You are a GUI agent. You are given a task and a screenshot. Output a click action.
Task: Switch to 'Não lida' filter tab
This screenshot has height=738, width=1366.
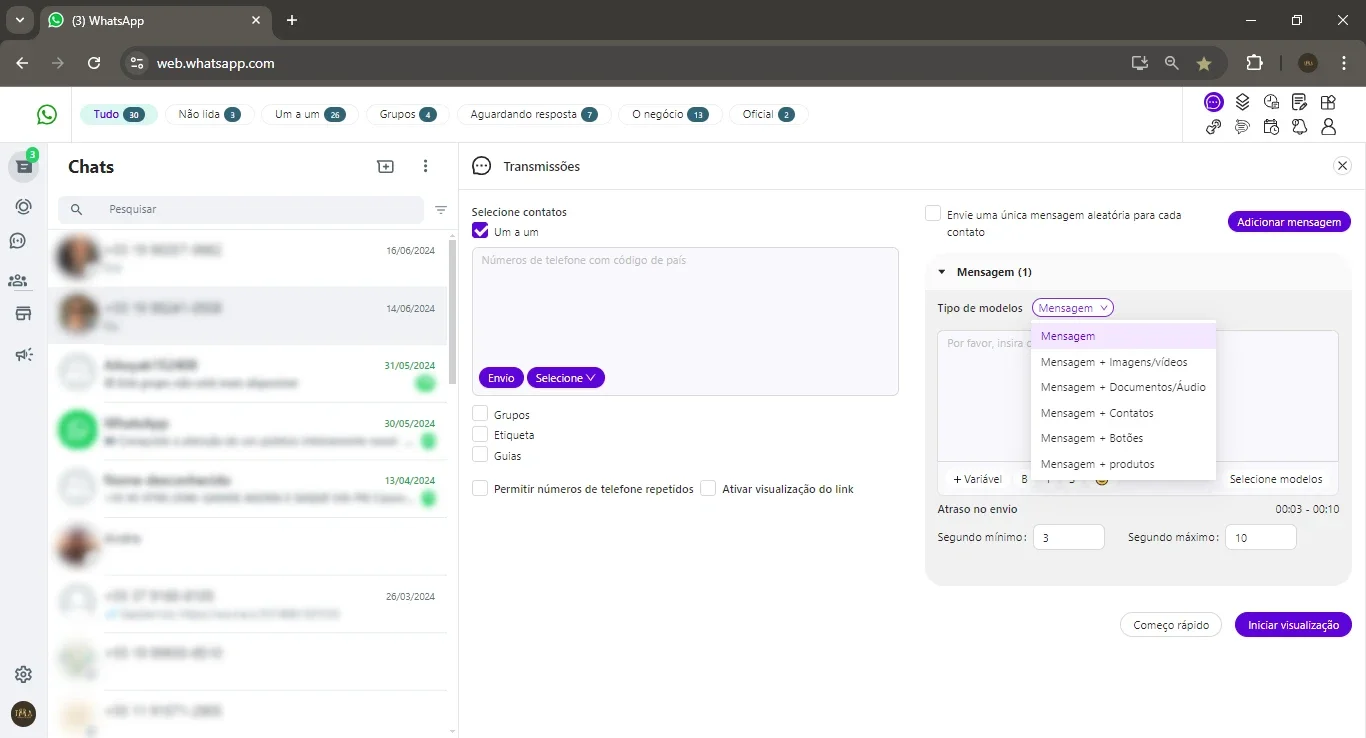tap(209, 114)
